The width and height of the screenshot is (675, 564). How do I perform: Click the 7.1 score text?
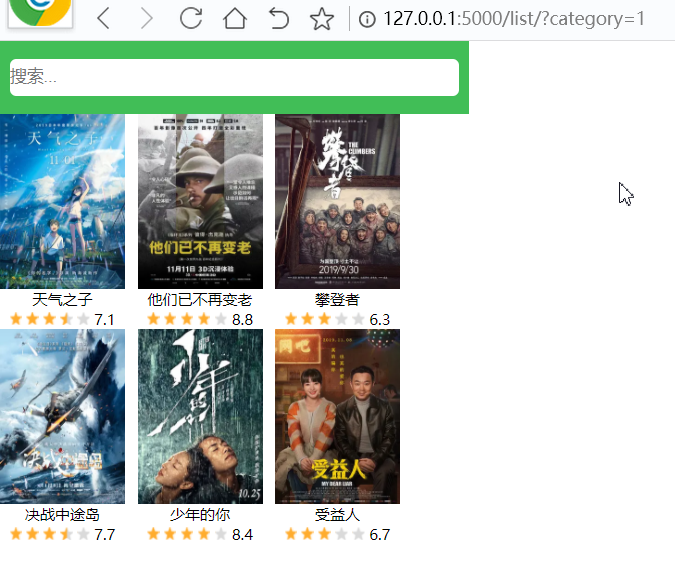pos(105,320)
